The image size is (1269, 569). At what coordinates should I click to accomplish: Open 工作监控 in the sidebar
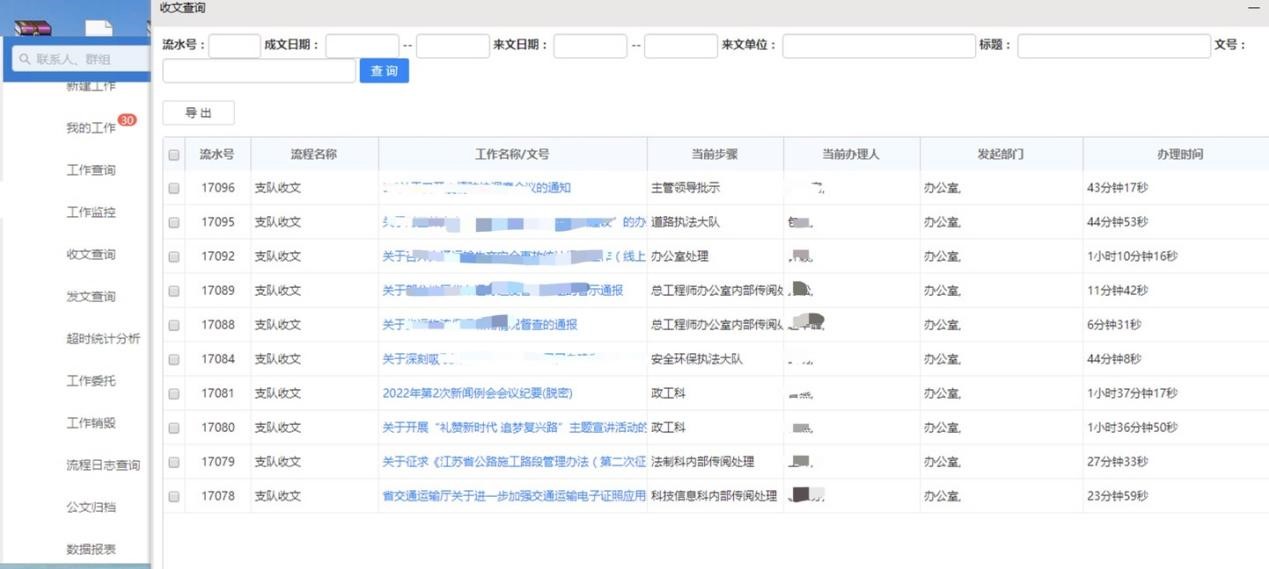point(91,212)
